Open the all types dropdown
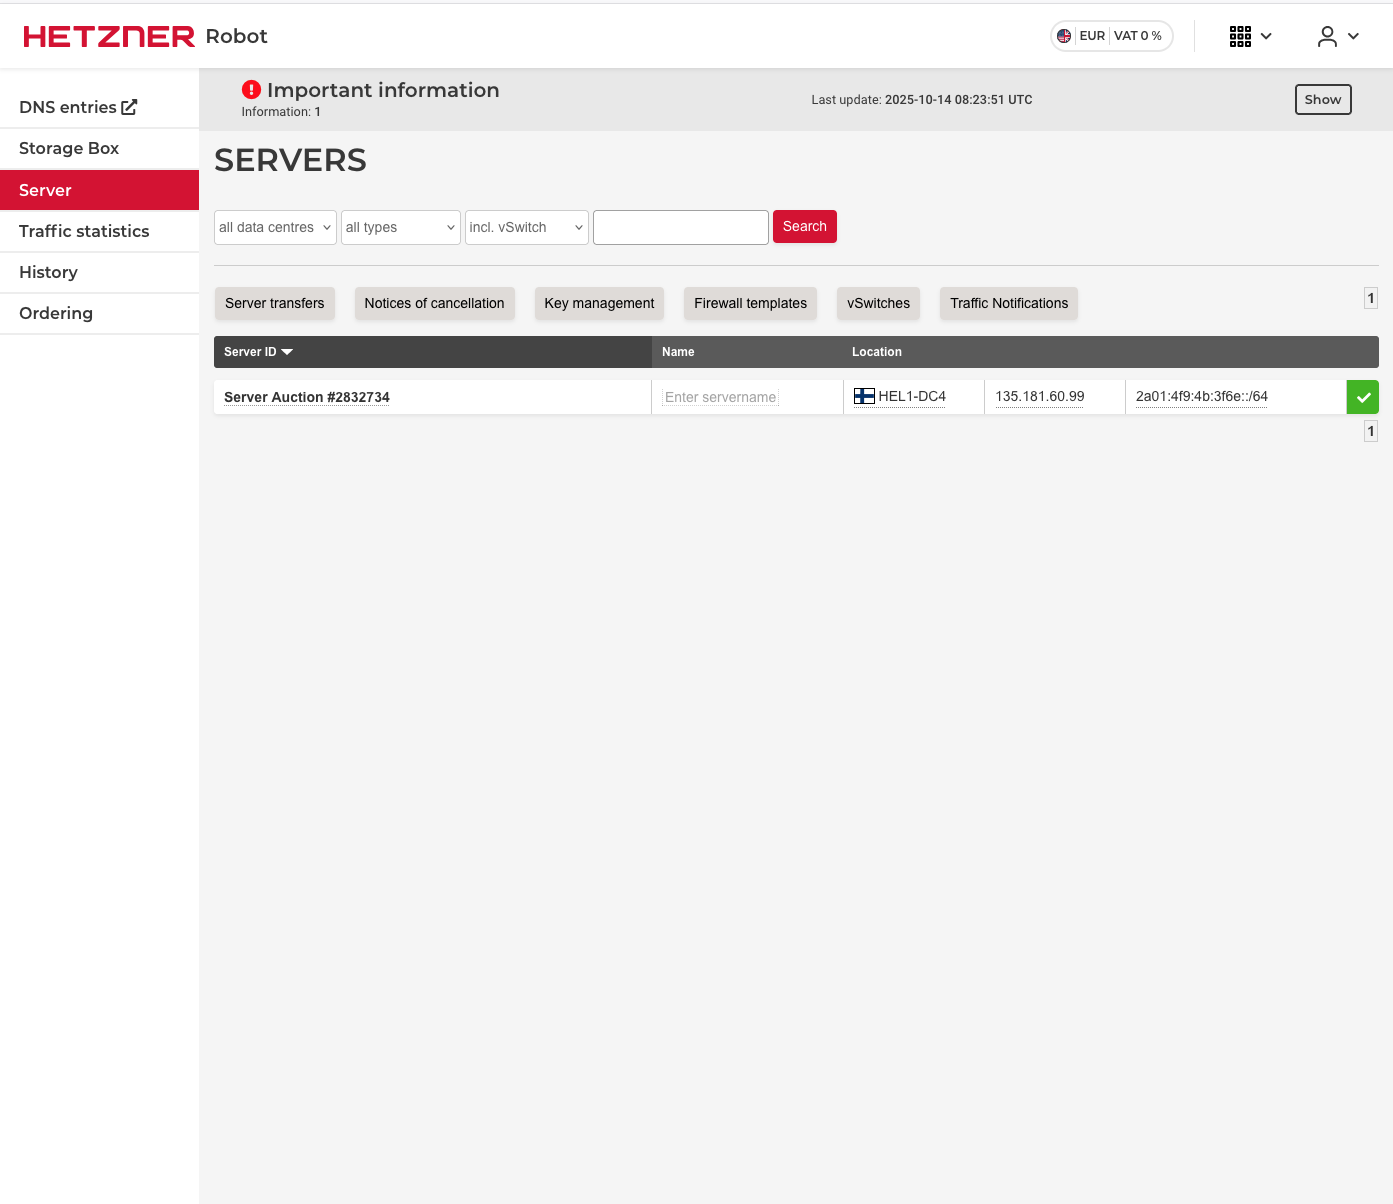This screenshot has width=1393, height=1204. click(400, 227)
